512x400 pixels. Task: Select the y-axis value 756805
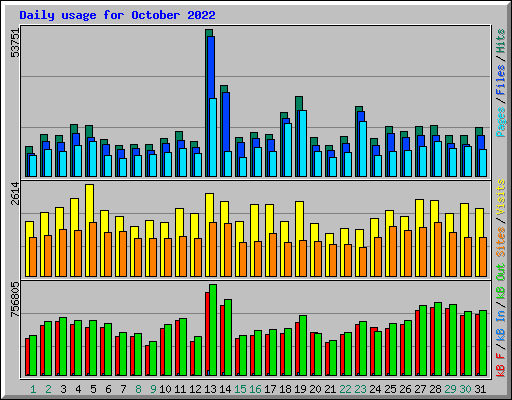(15, 299)
